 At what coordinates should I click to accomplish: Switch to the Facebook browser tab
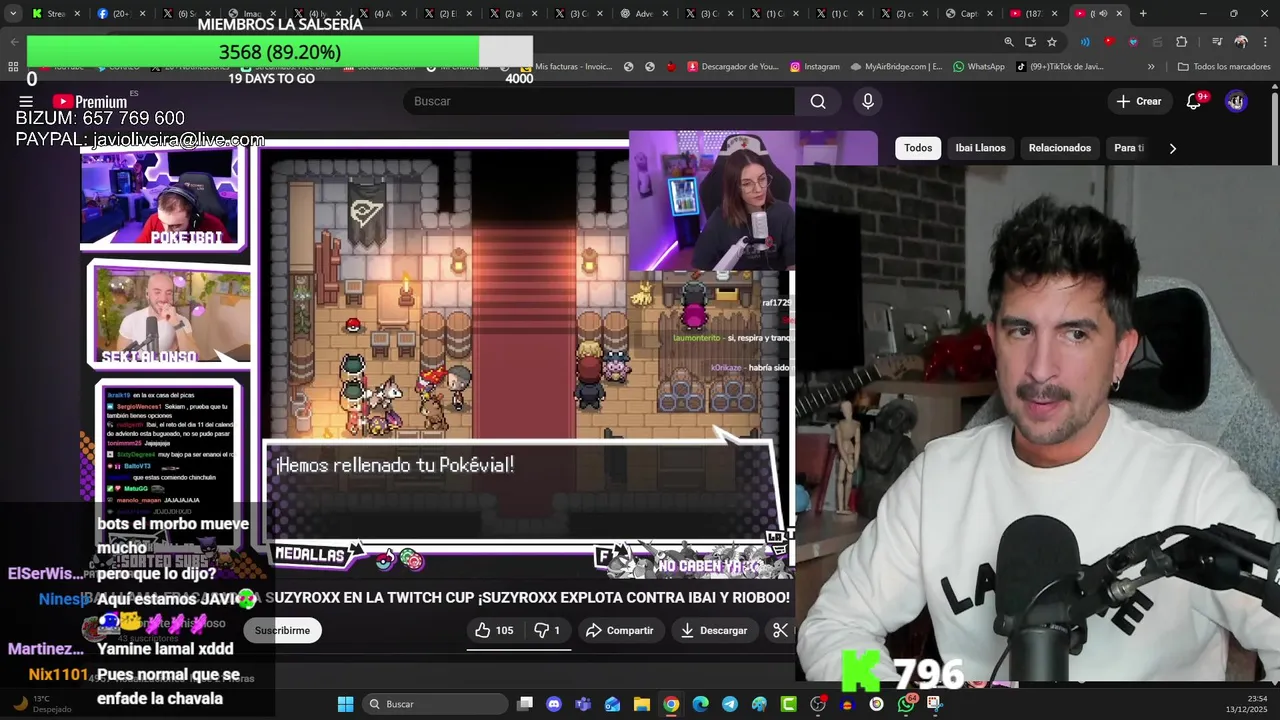120,14
